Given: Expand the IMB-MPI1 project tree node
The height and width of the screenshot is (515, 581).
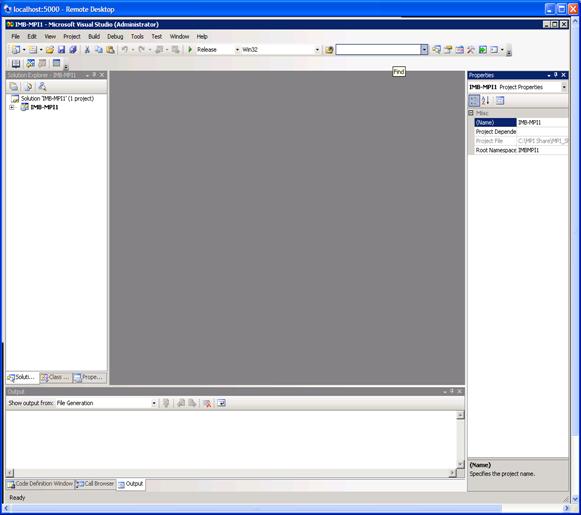Looking at the screenshot, I should (11, 107).
